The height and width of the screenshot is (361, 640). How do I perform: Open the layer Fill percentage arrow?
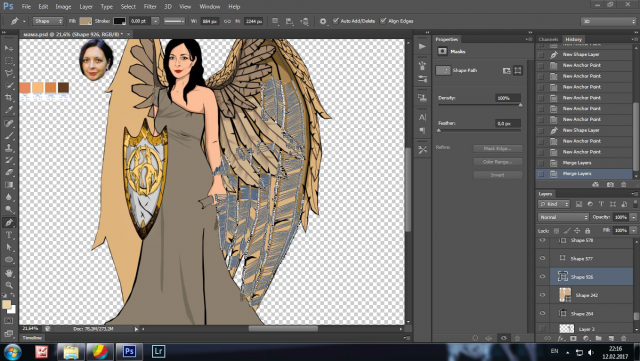[633, 231]
